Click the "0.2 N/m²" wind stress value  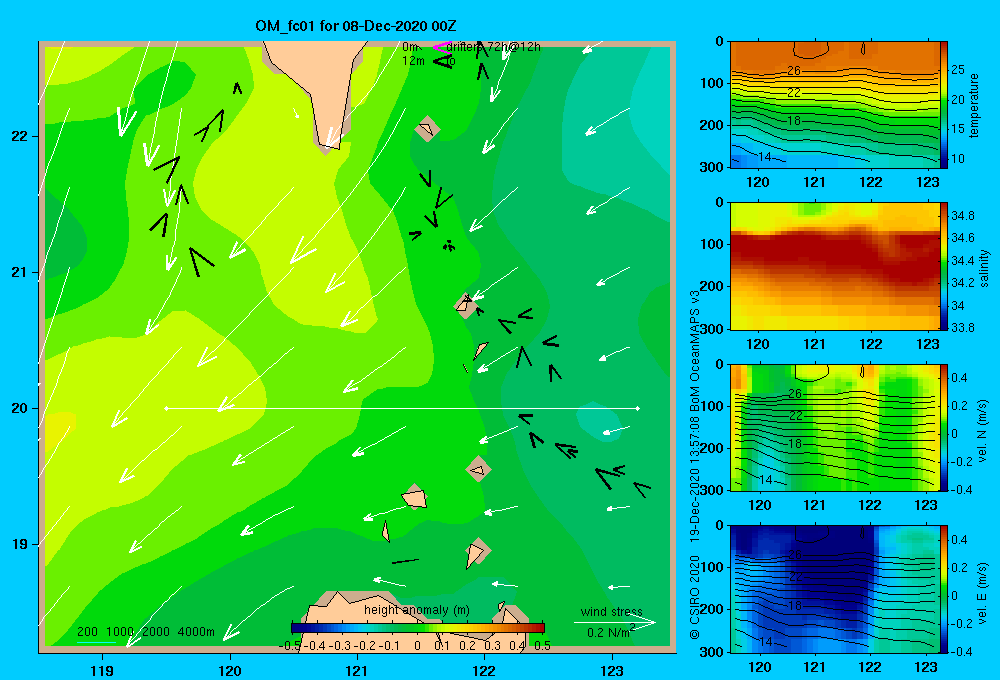tap(611, 632)
